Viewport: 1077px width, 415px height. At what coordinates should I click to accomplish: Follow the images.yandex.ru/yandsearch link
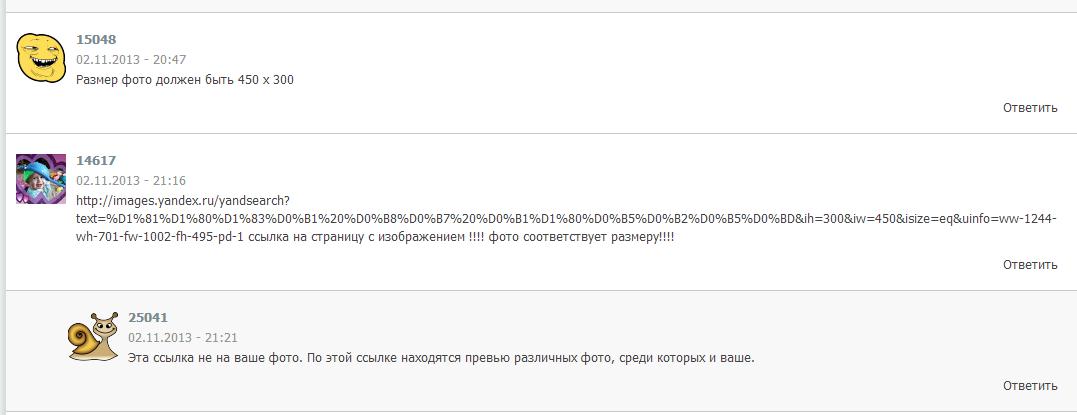click(183, 200)
